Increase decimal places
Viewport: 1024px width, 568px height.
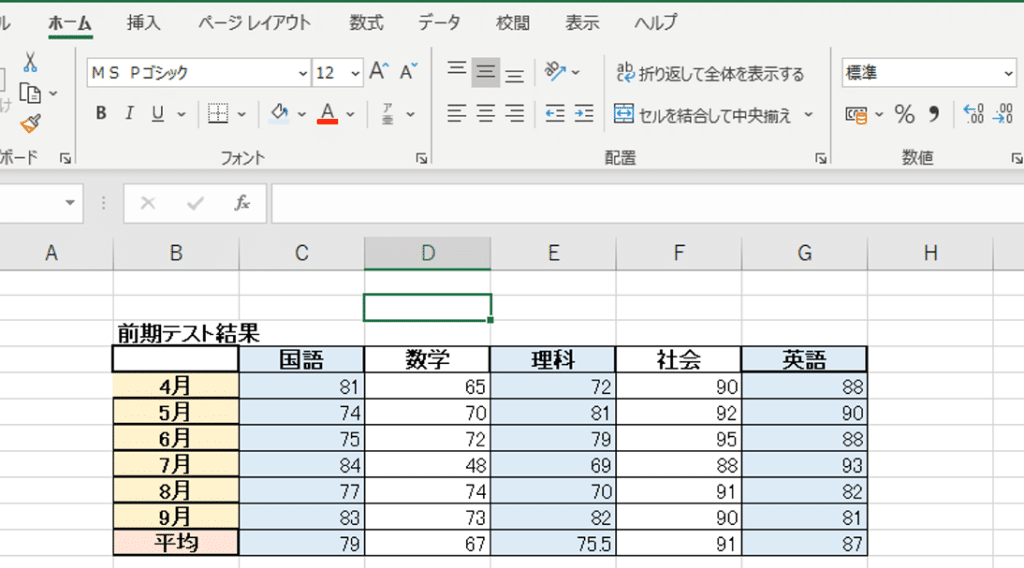974,115
